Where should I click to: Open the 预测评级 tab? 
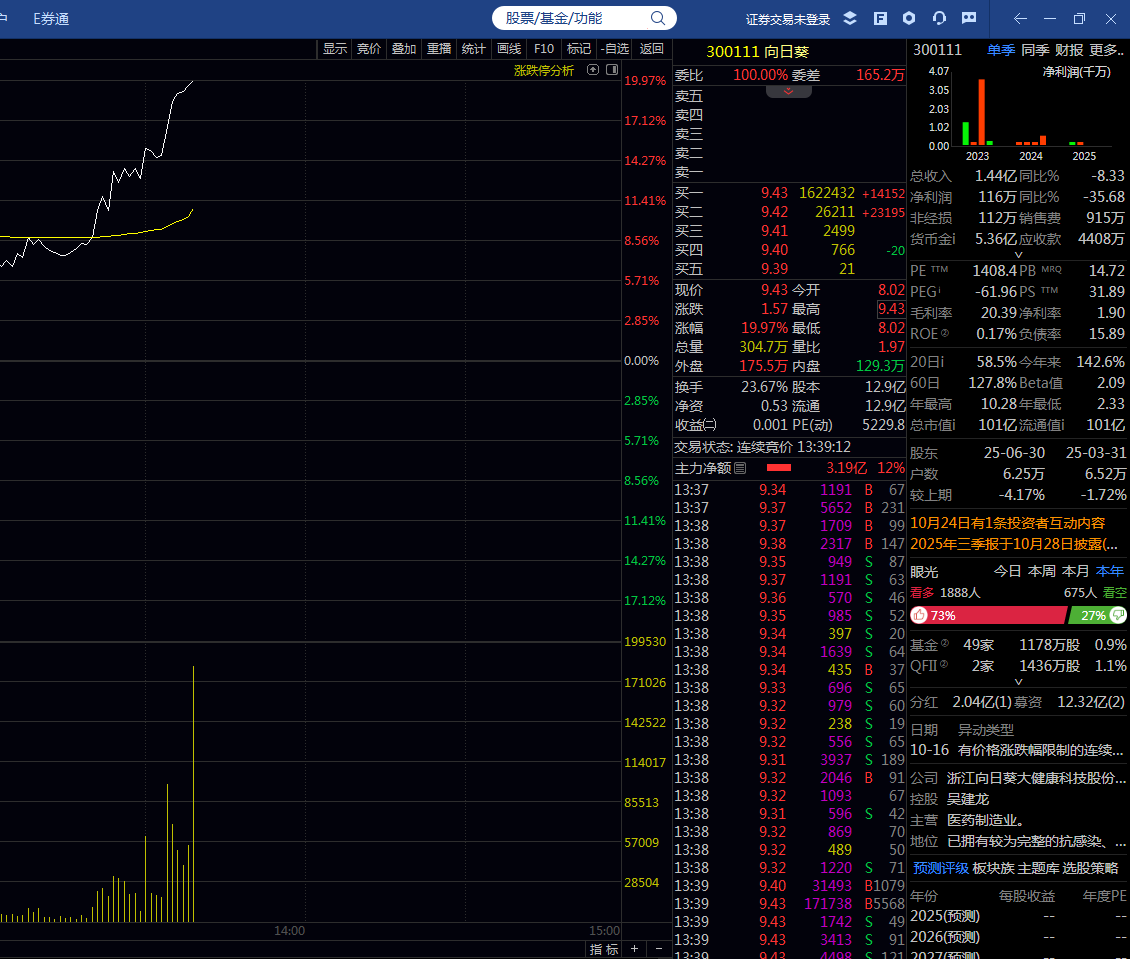click(940, 868)
